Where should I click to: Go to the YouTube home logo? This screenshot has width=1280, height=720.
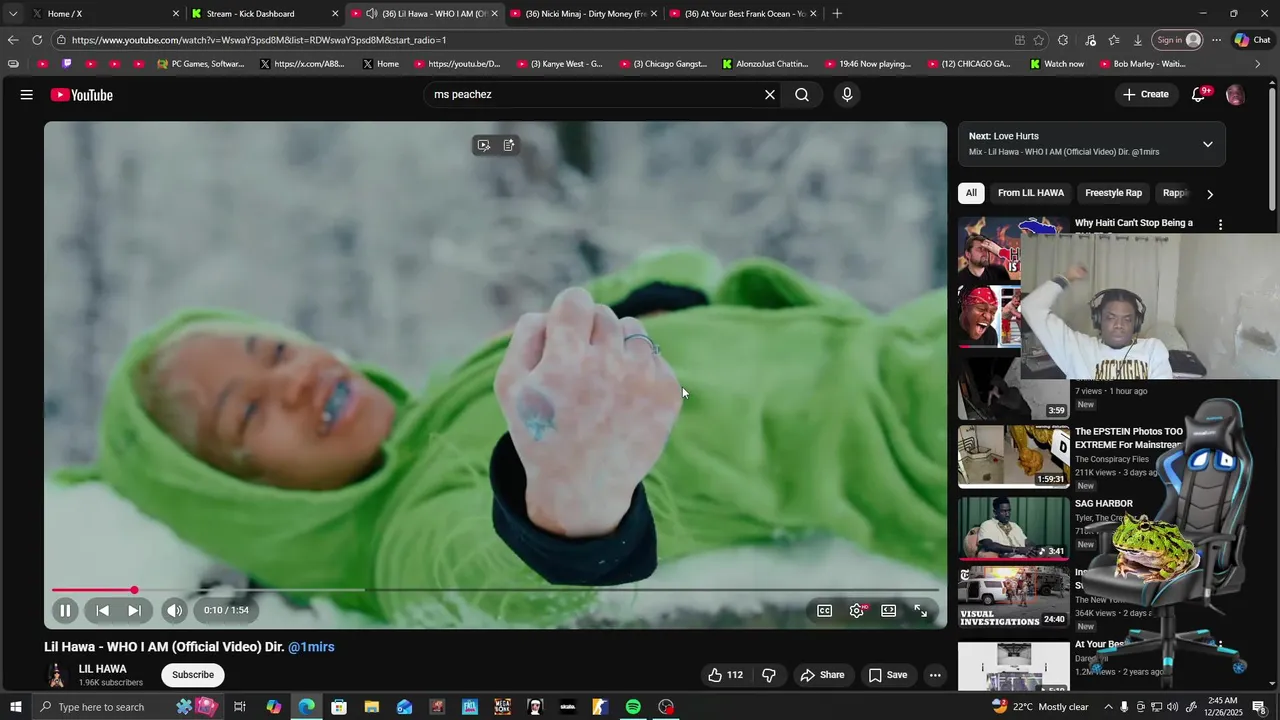82,95
